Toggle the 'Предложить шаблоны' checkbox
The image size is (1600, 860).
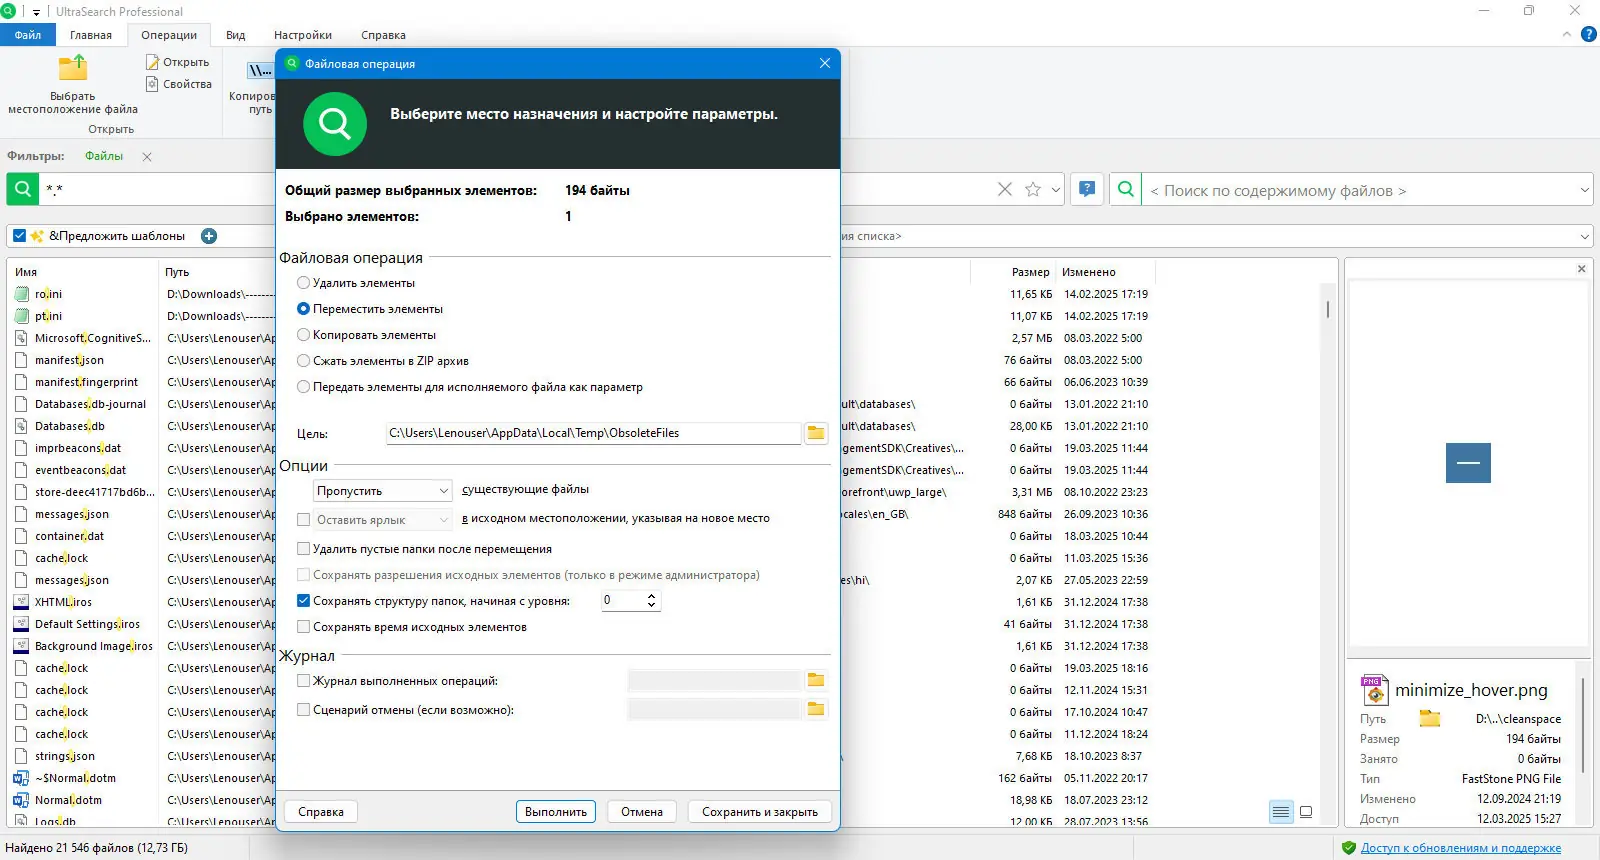(20, 236)
